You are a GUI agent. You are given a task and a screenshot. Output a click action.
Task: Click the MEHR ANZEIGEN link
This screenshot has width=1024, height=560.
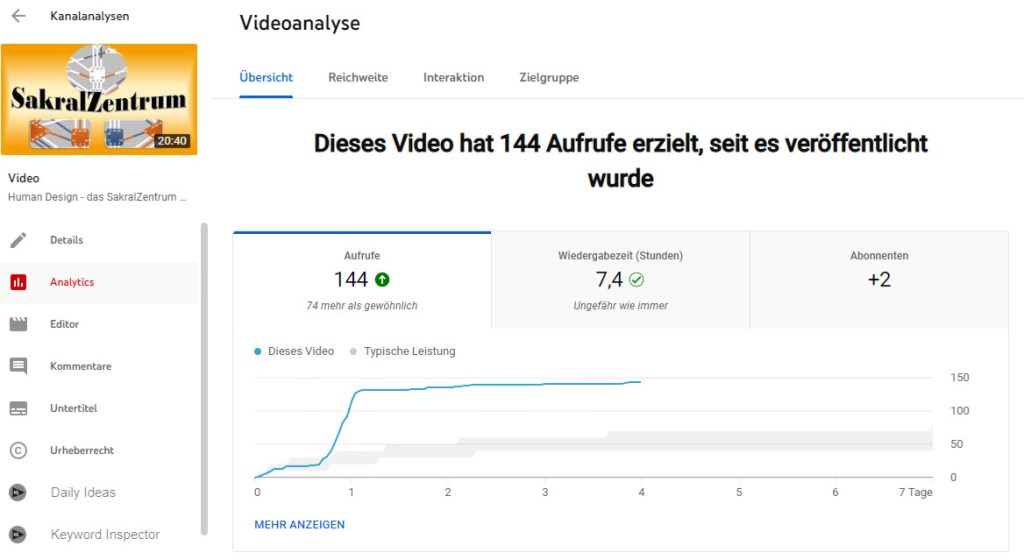point(300,524)
